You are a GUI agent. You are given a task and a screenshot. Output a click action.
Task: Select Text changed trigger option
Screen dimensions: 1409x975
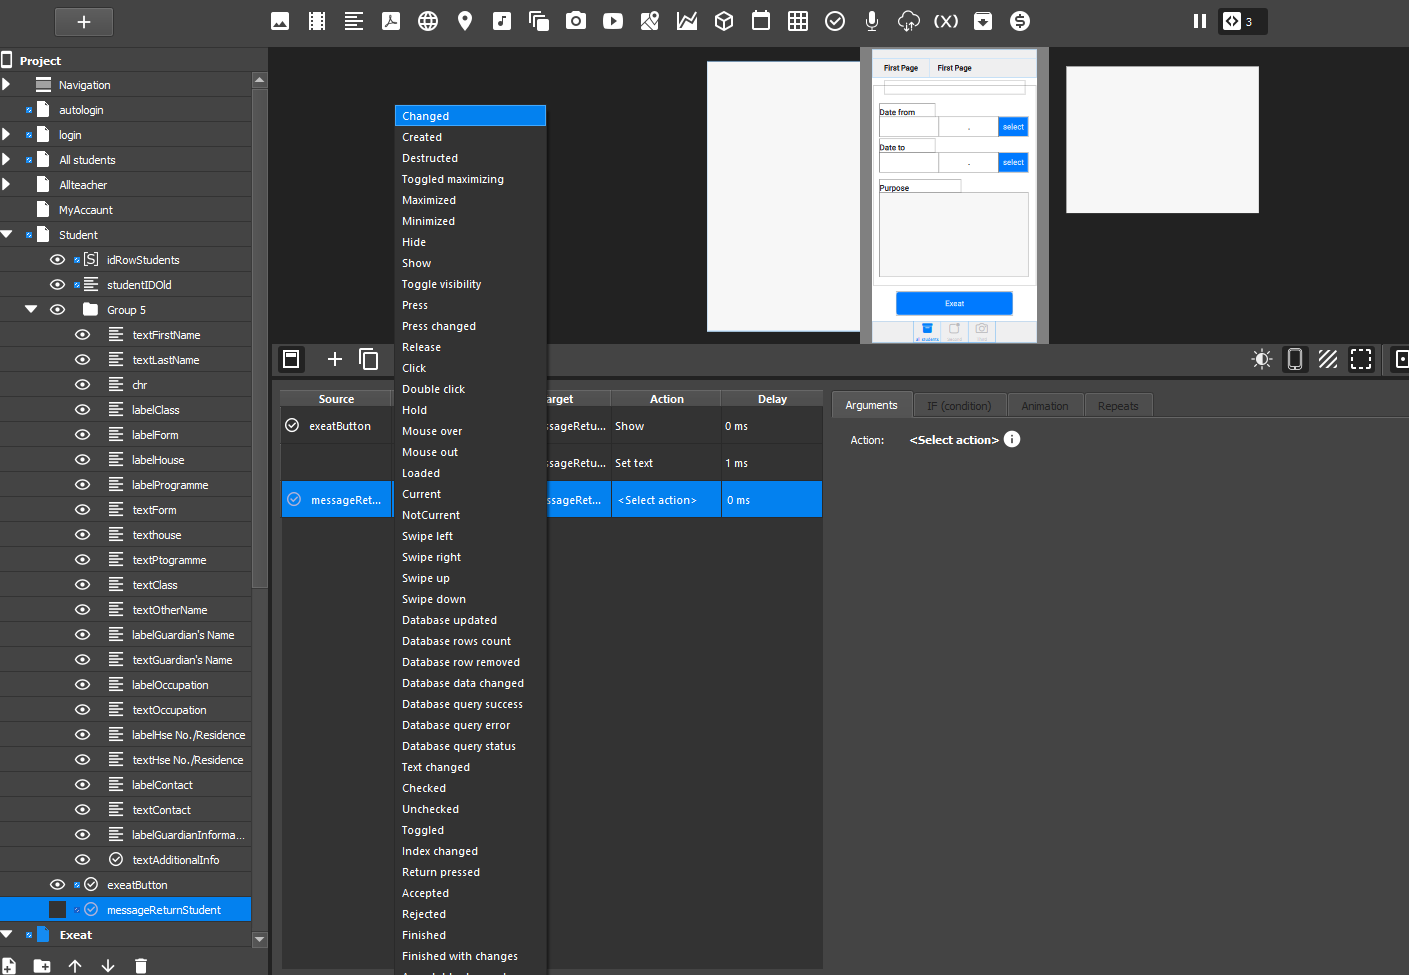tap(470, 767)
